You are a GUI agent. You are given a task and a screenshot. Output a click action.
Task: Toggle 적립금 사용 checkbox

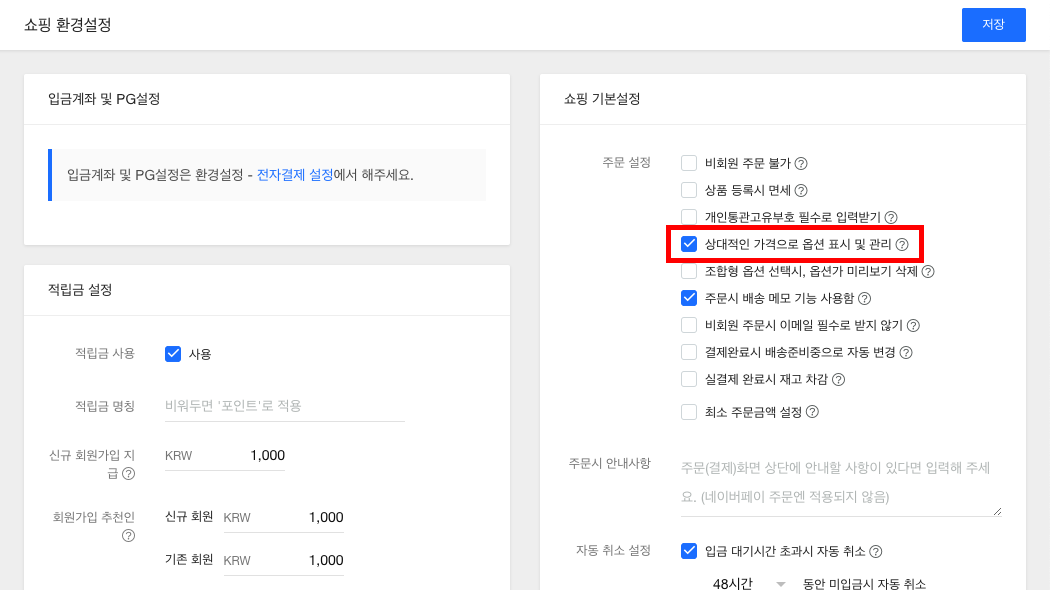tap(173, 354)
